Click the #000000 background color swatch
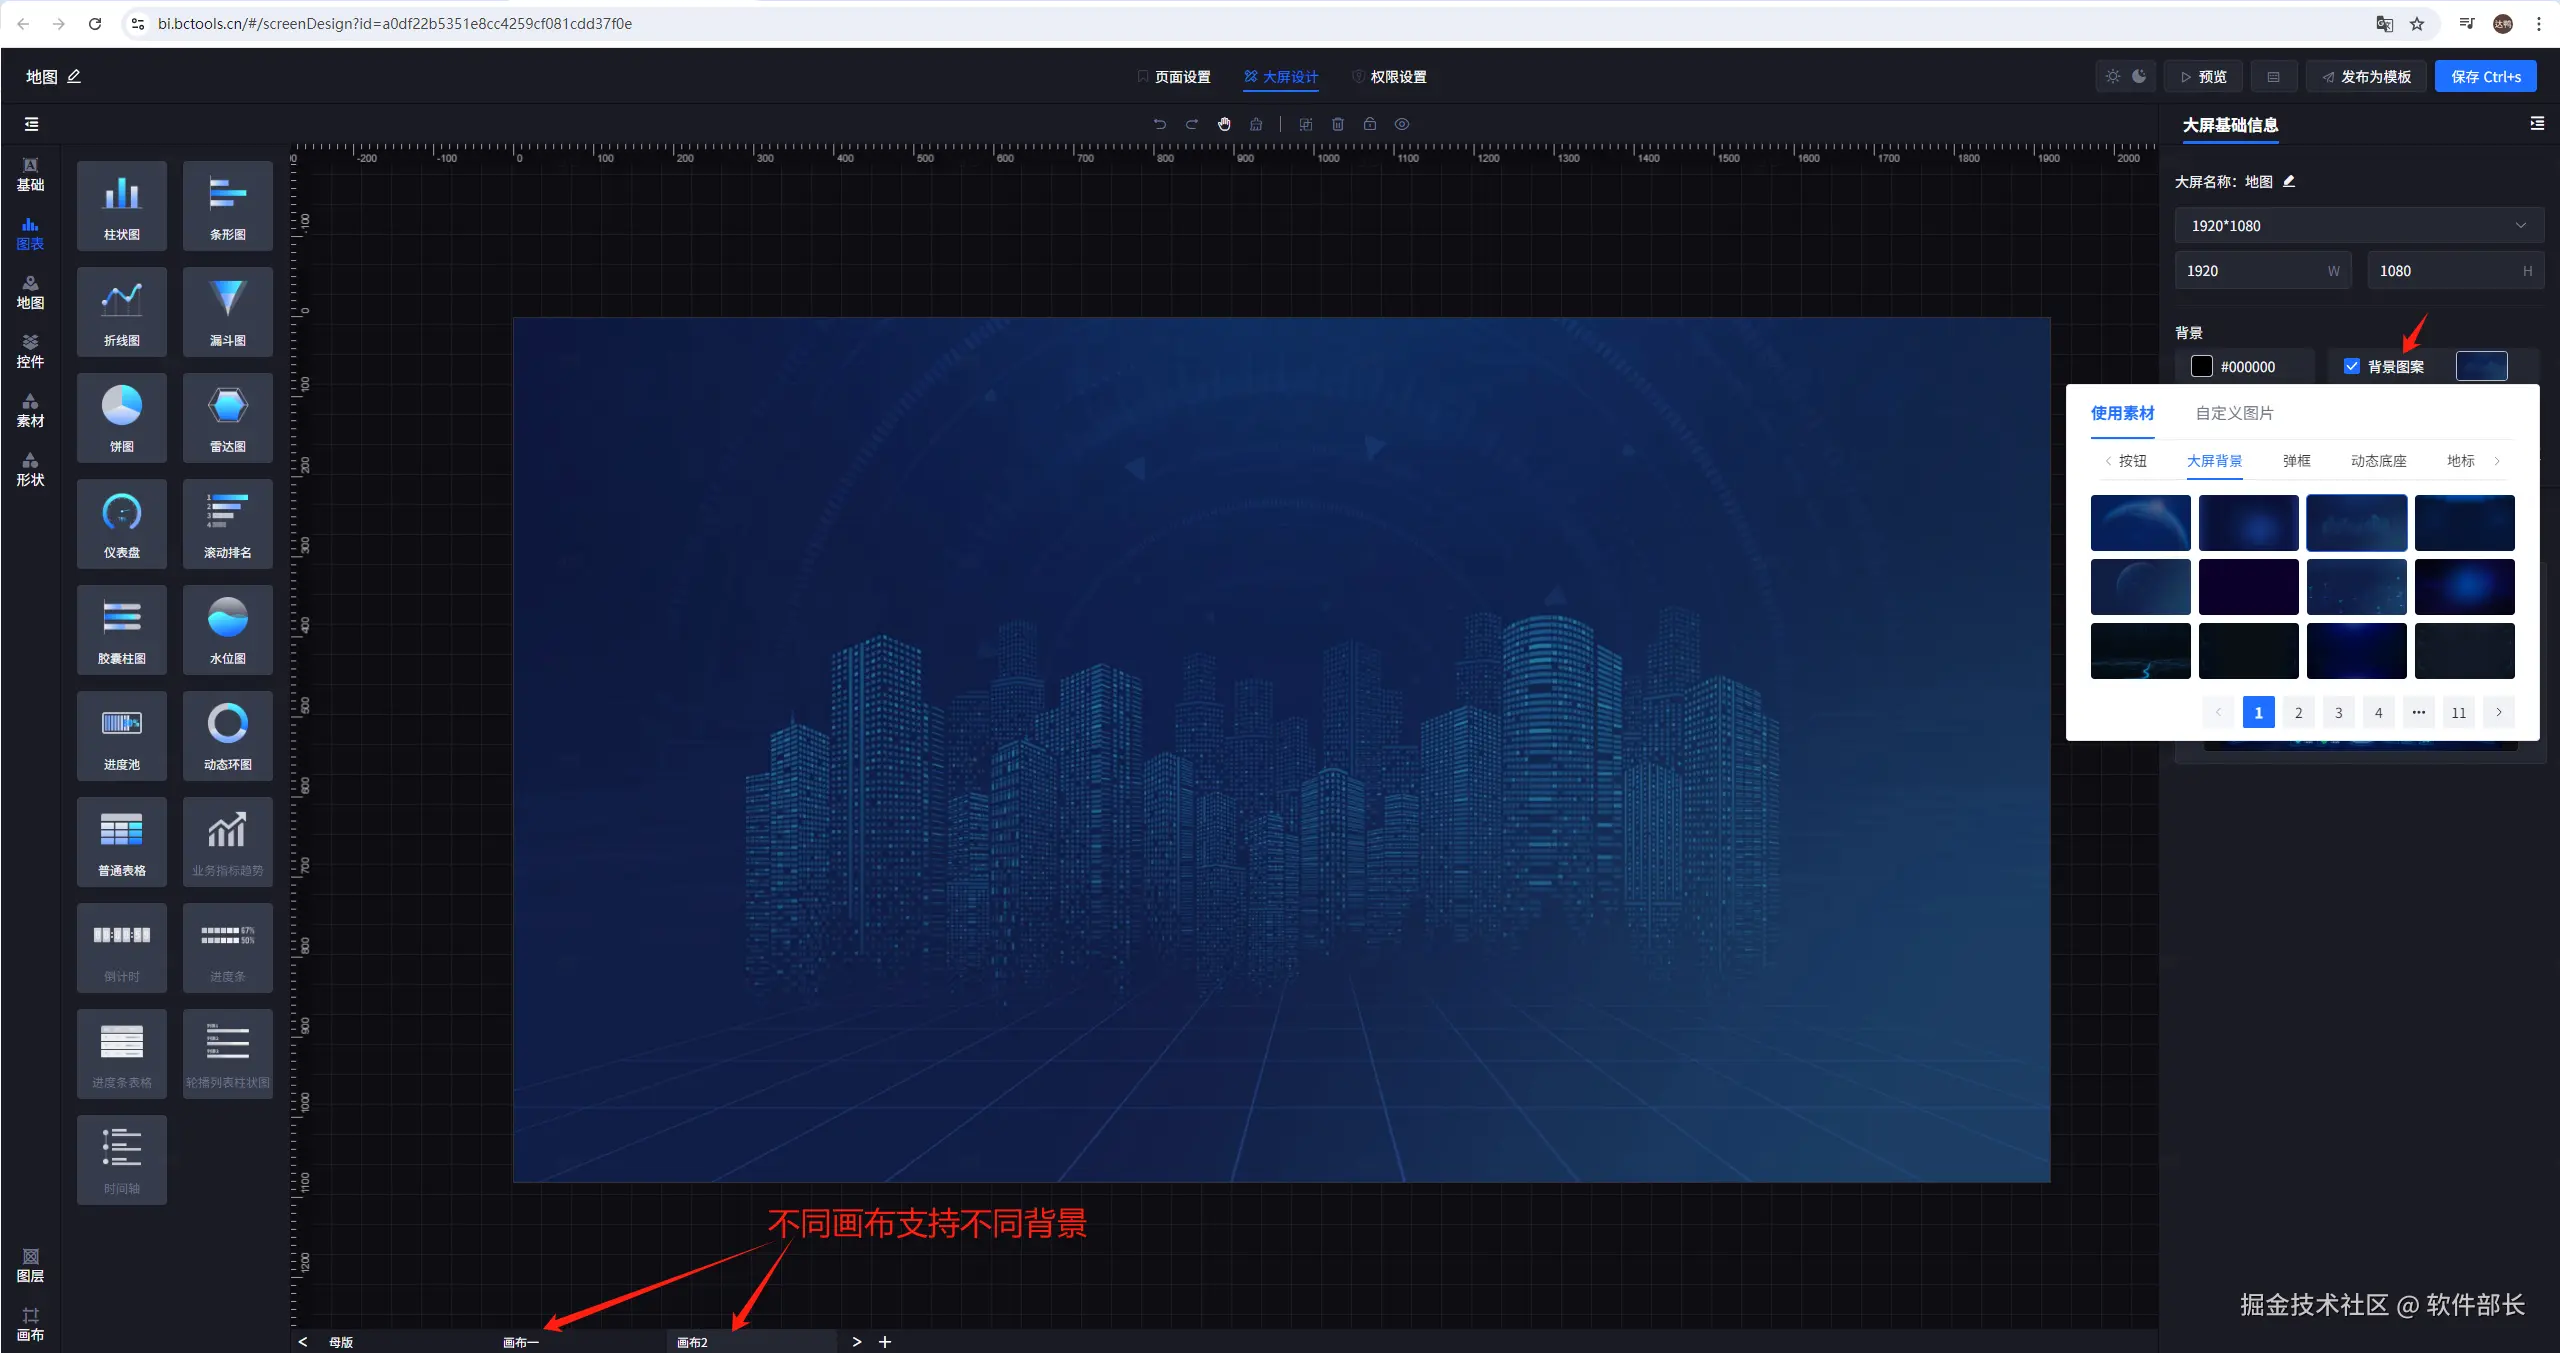 (x=2202, y=366)
